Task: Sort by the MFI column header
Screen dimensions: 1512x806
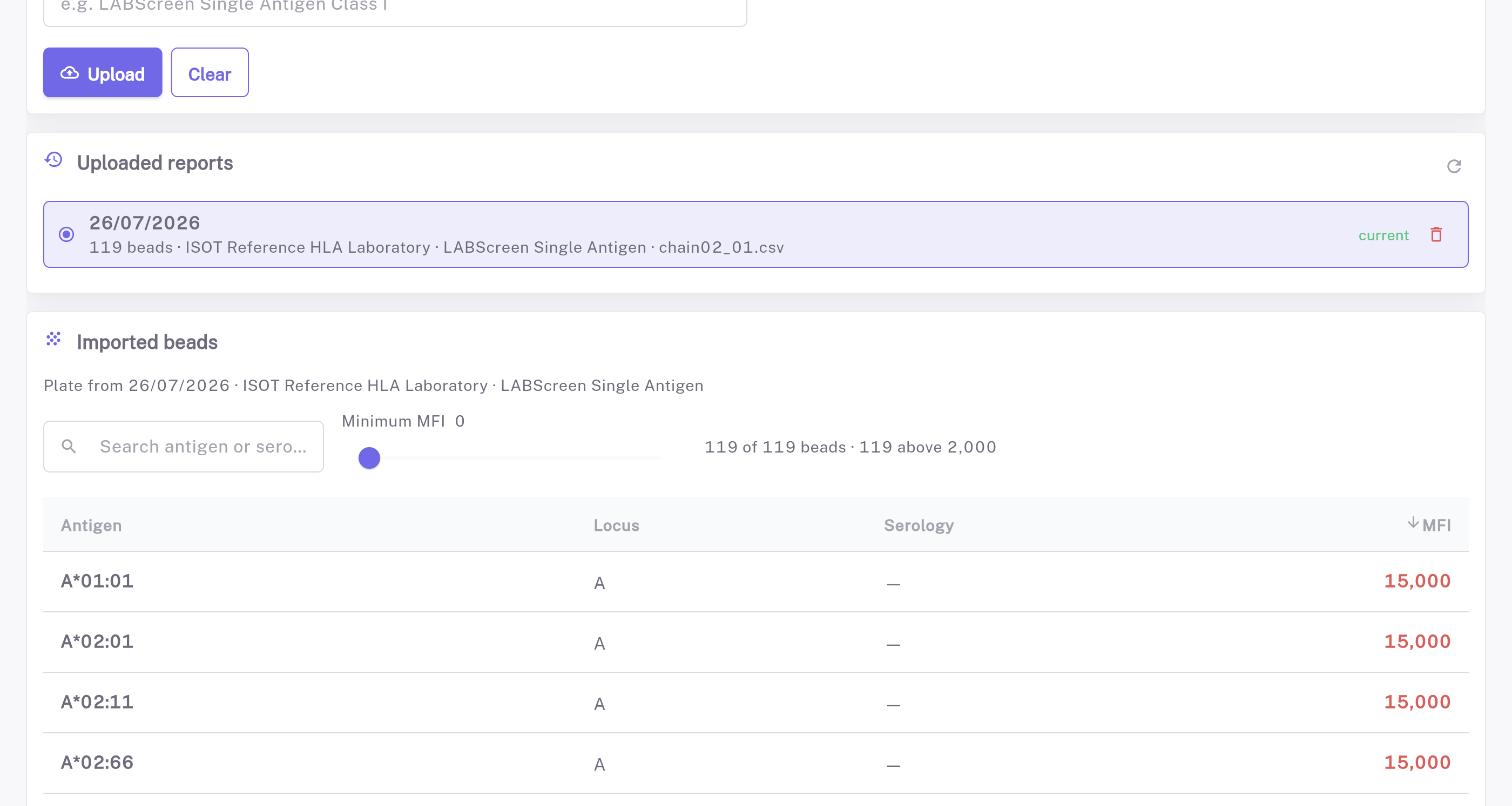Action: [x=1428, y=525]
